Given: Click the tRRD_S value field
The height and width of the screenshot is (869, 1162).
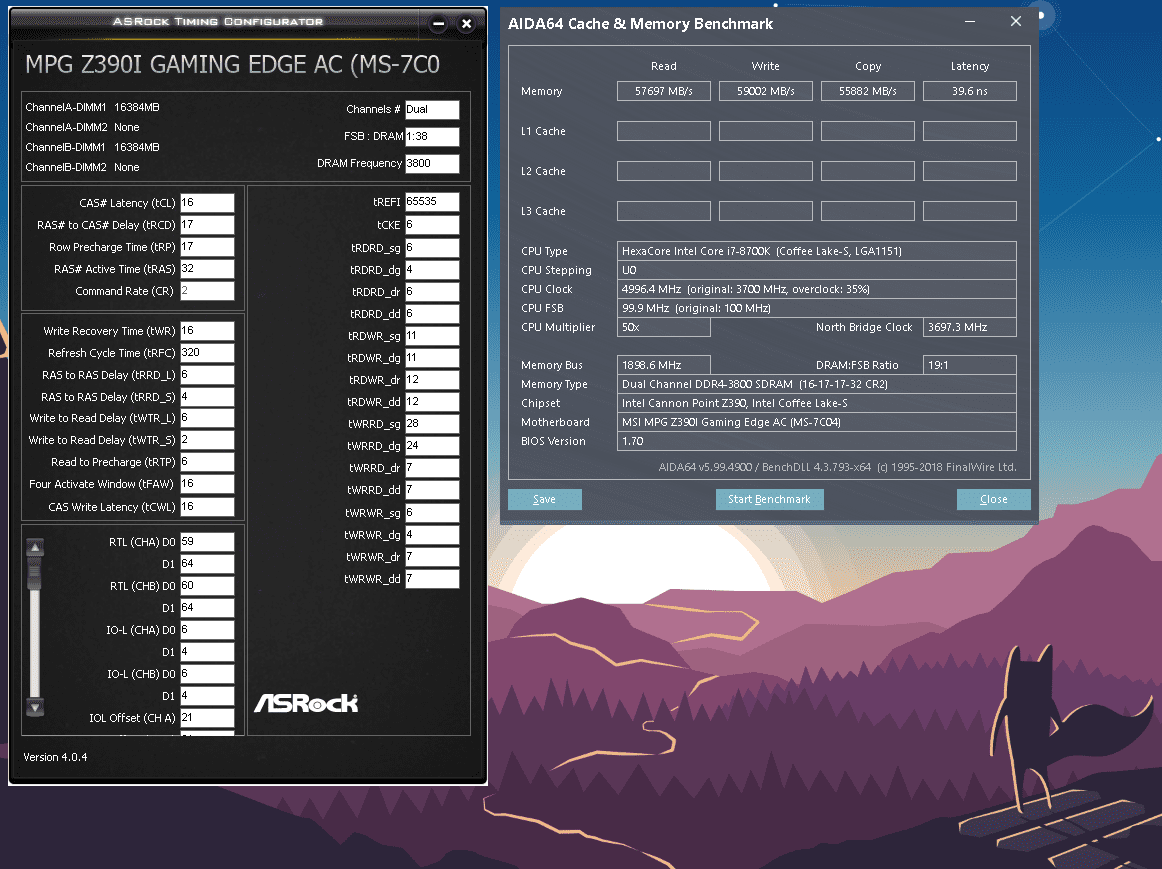Looking at the screenshot, I should click(x=208, y=397).
